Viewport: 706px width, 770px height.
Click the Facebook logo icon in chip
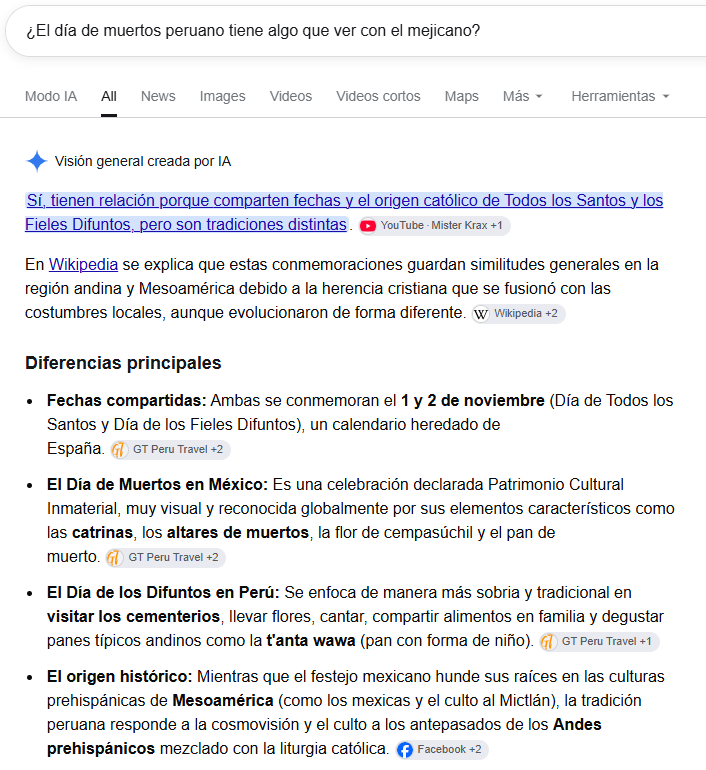[405, 750]
